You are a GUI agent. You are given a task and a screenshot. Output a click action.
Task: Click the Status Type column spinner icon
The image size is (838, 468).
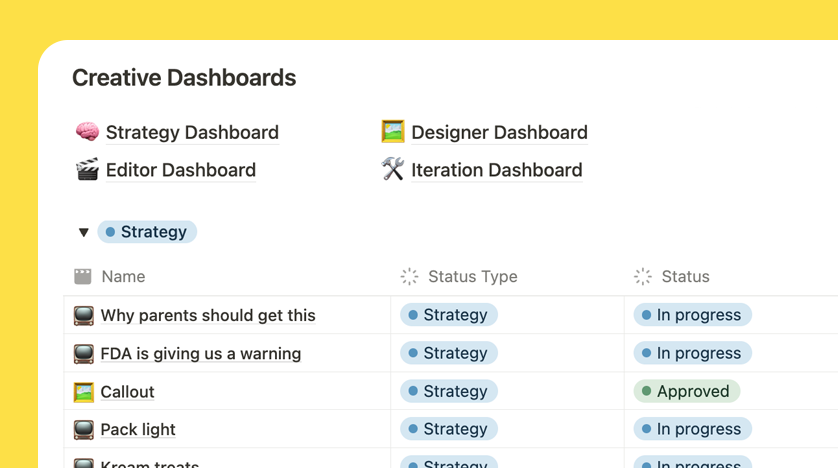pos(409,277)
